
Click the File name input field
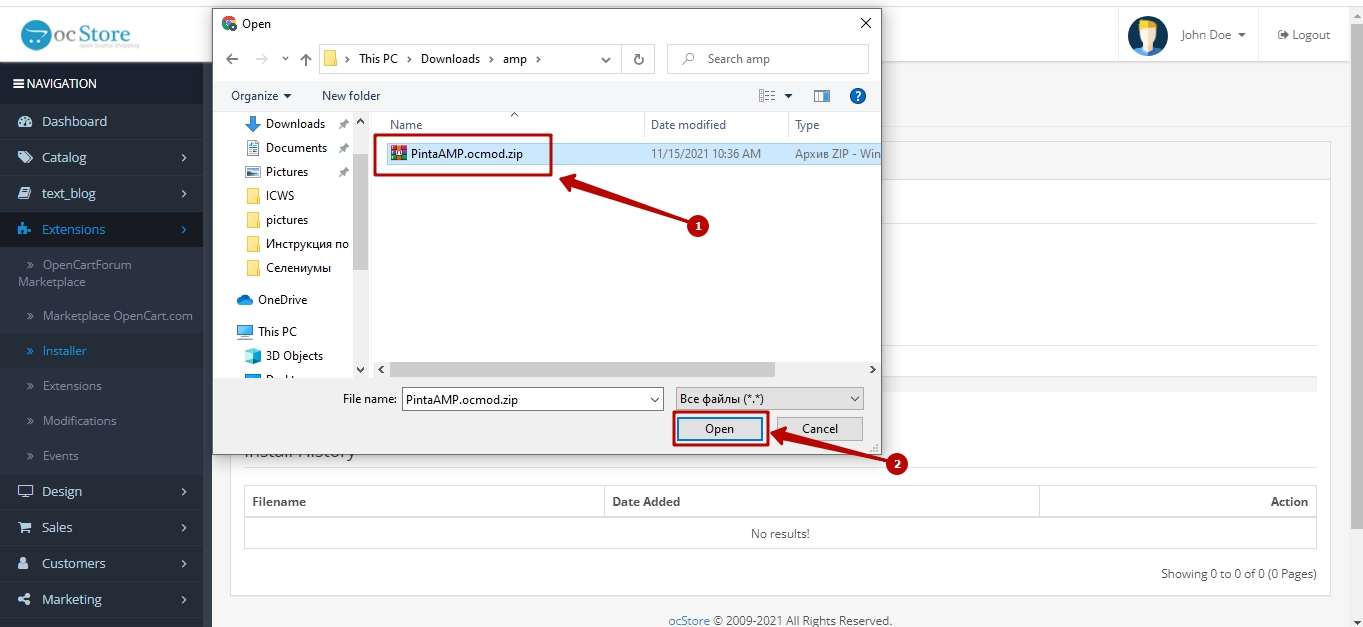tap(524, 399)
